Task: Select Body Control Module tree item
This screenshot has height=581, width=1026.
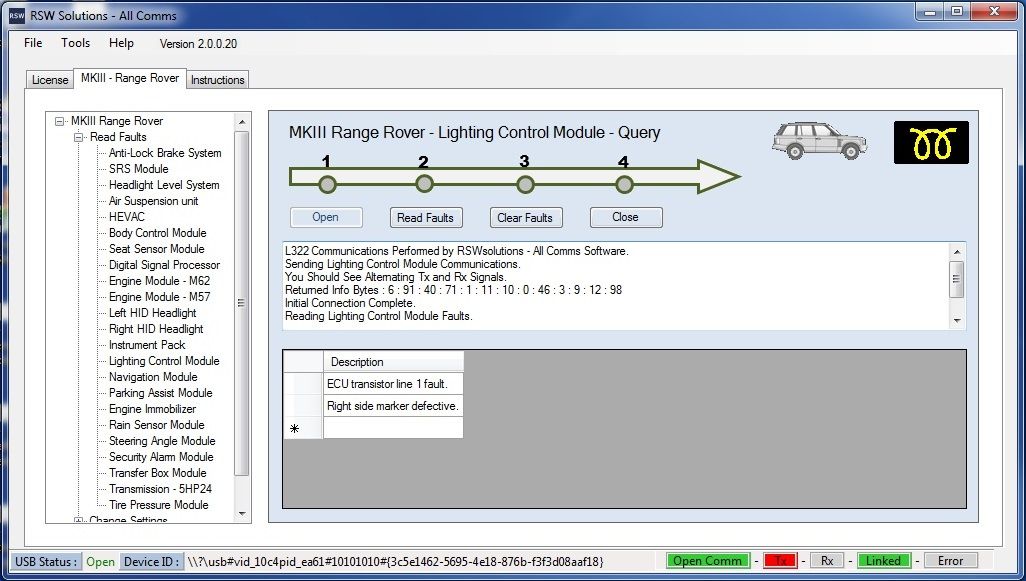Action: click(x=158, y=233)
